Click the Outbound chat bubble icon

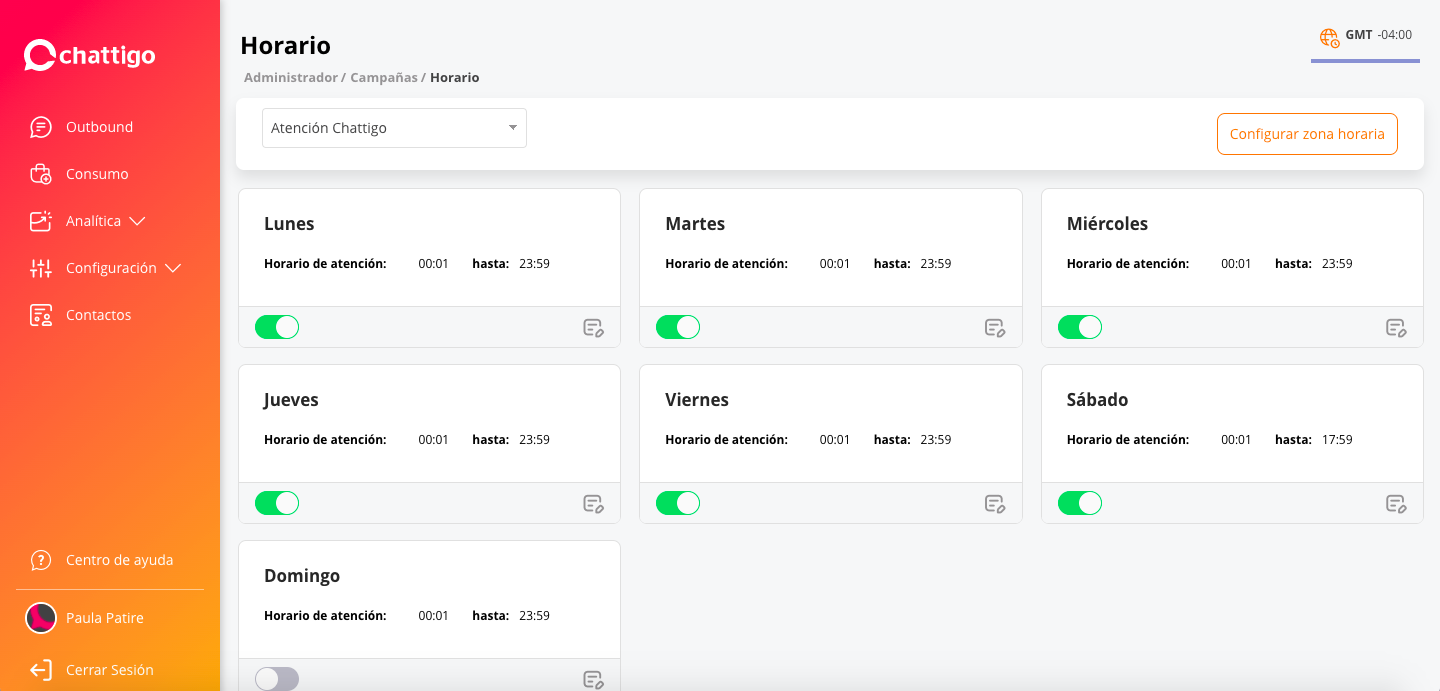coord(41,127)
